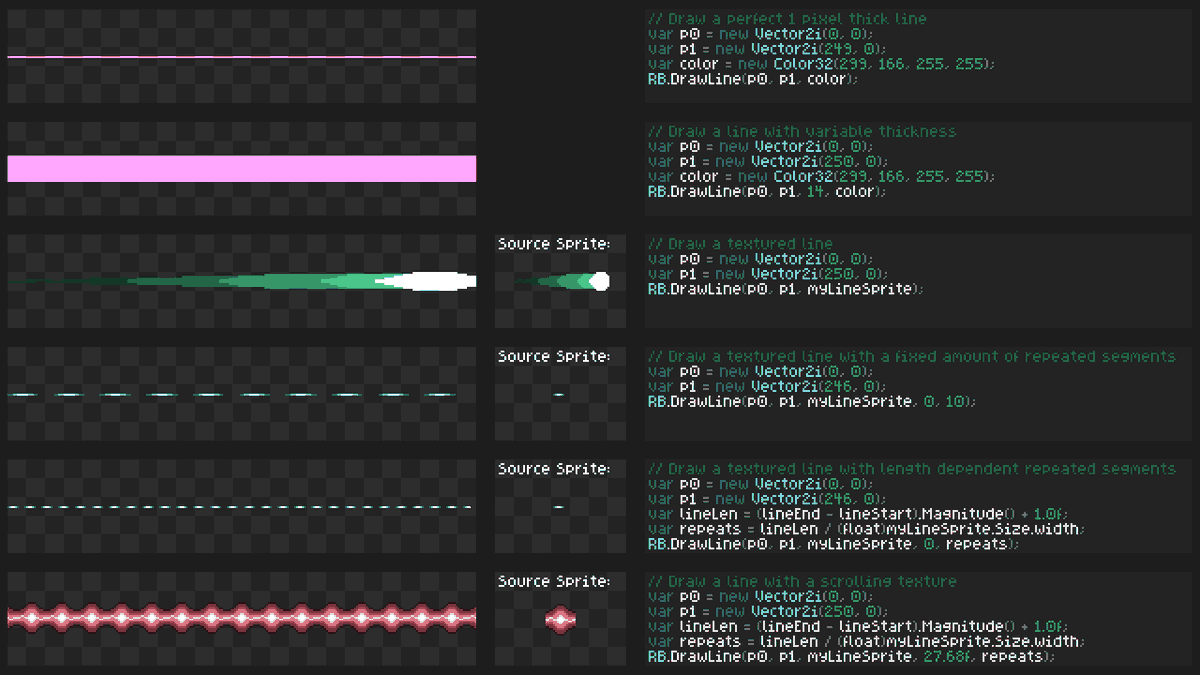
Task: Select Color32 line in the variable thickness block
Action: click(x=822, y=176)
